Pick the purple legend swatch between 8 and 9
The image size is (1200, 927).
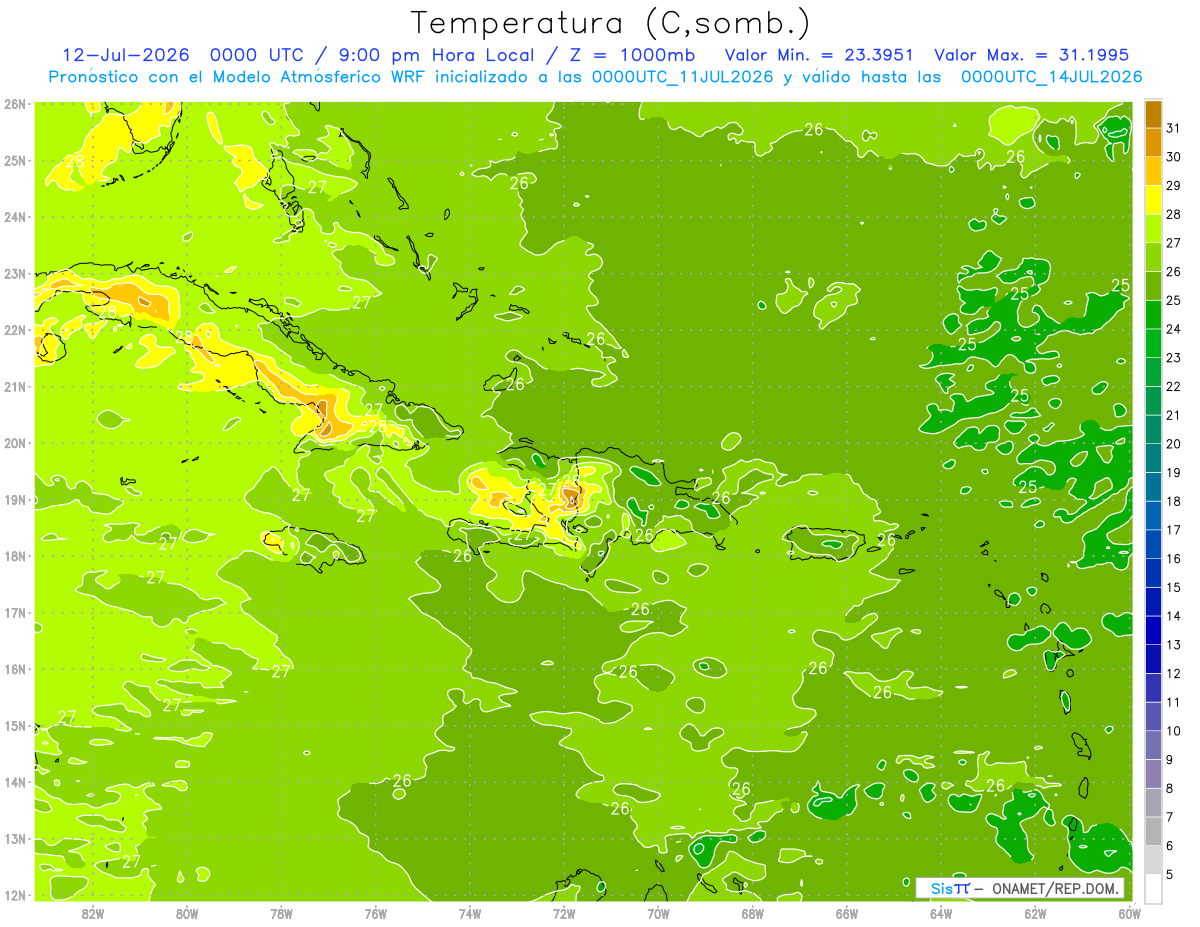(x=1153, y=774)
